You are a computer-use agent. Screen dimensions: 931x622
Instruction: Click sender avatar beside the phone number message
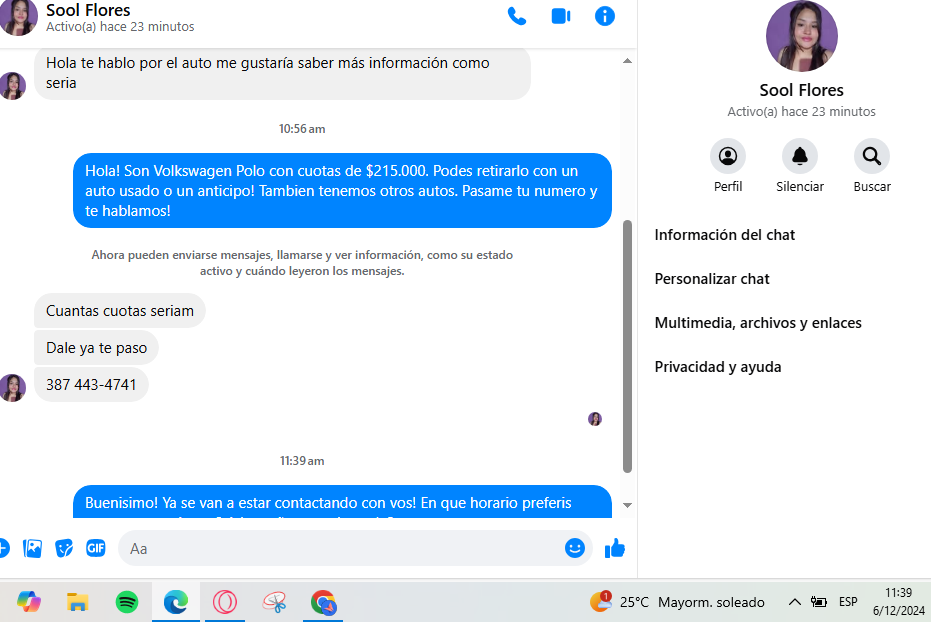[12, 388]
